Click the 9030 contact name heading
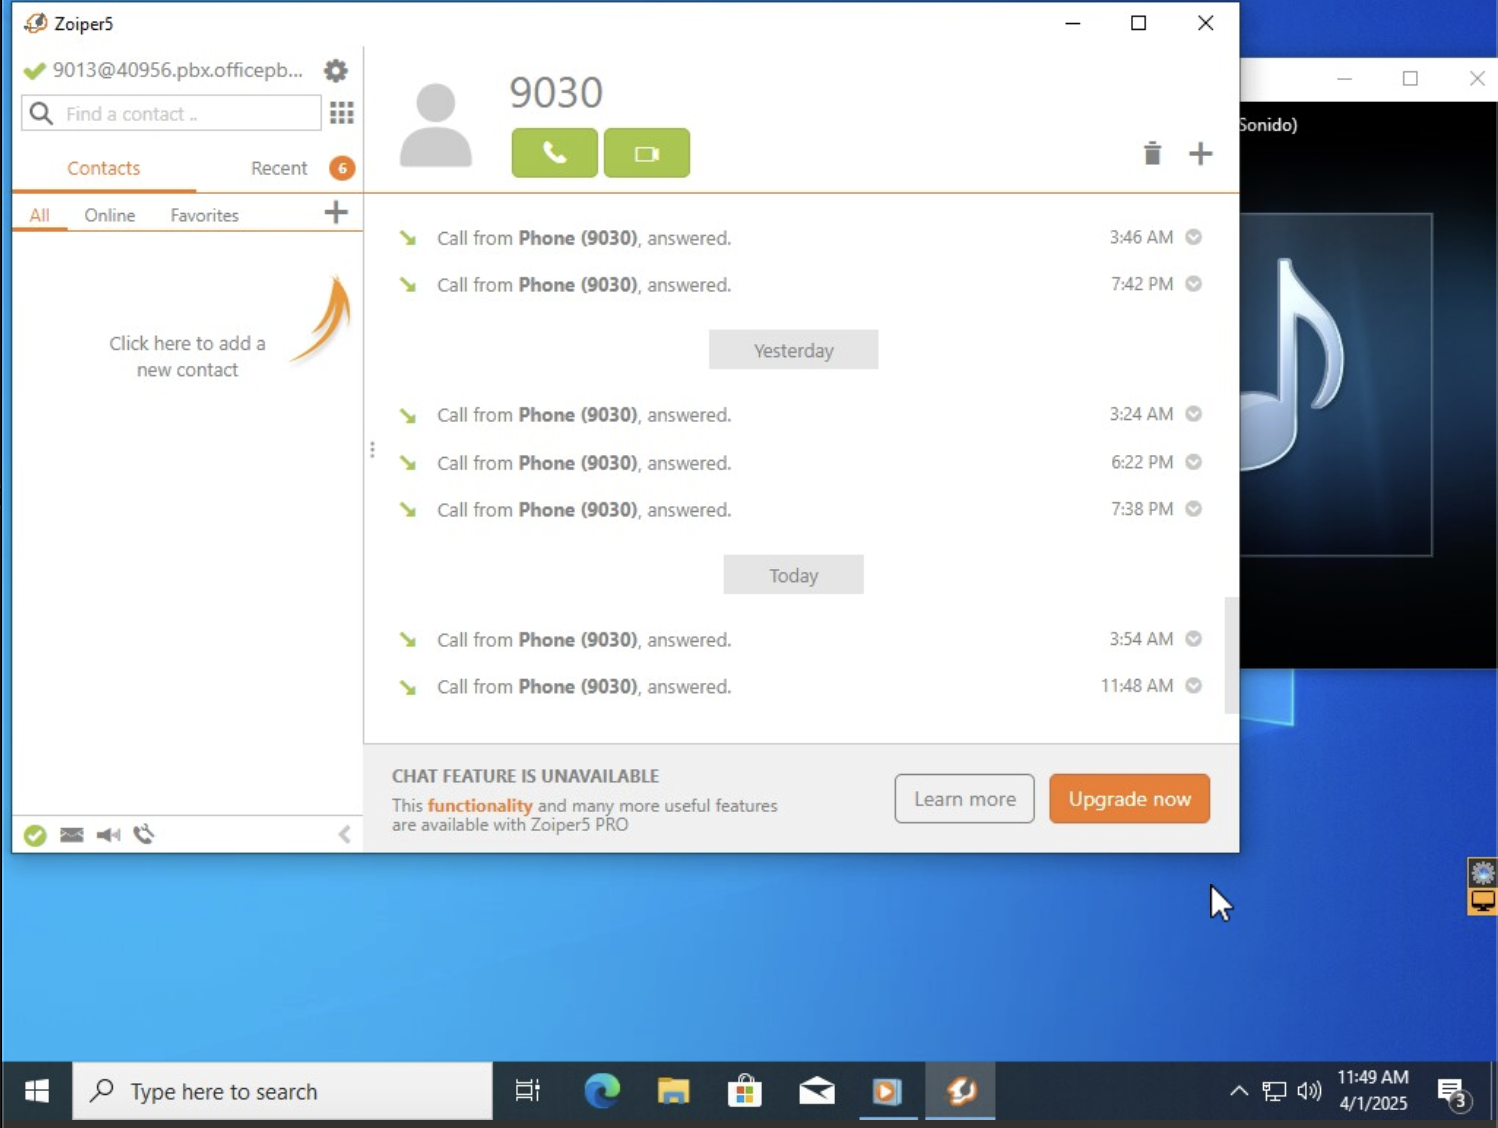 coord(556,93)
